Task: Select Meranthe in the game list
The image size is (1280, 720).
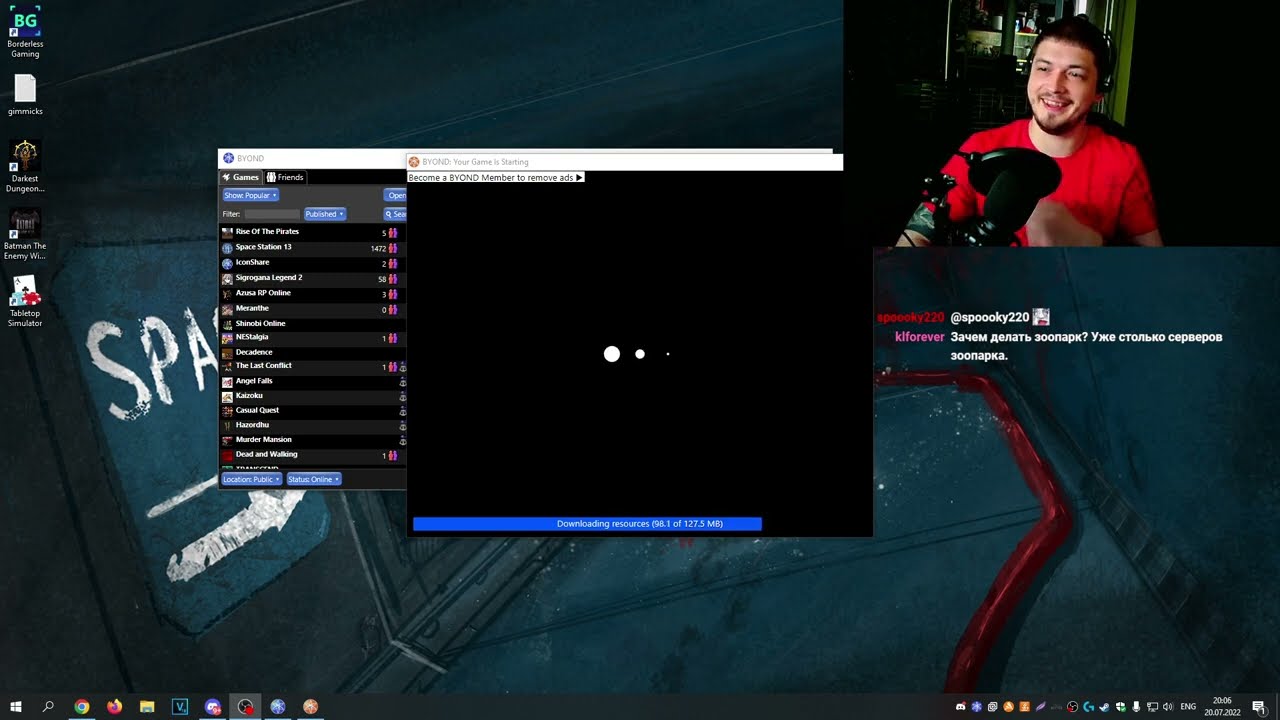Action: [312, 309]
